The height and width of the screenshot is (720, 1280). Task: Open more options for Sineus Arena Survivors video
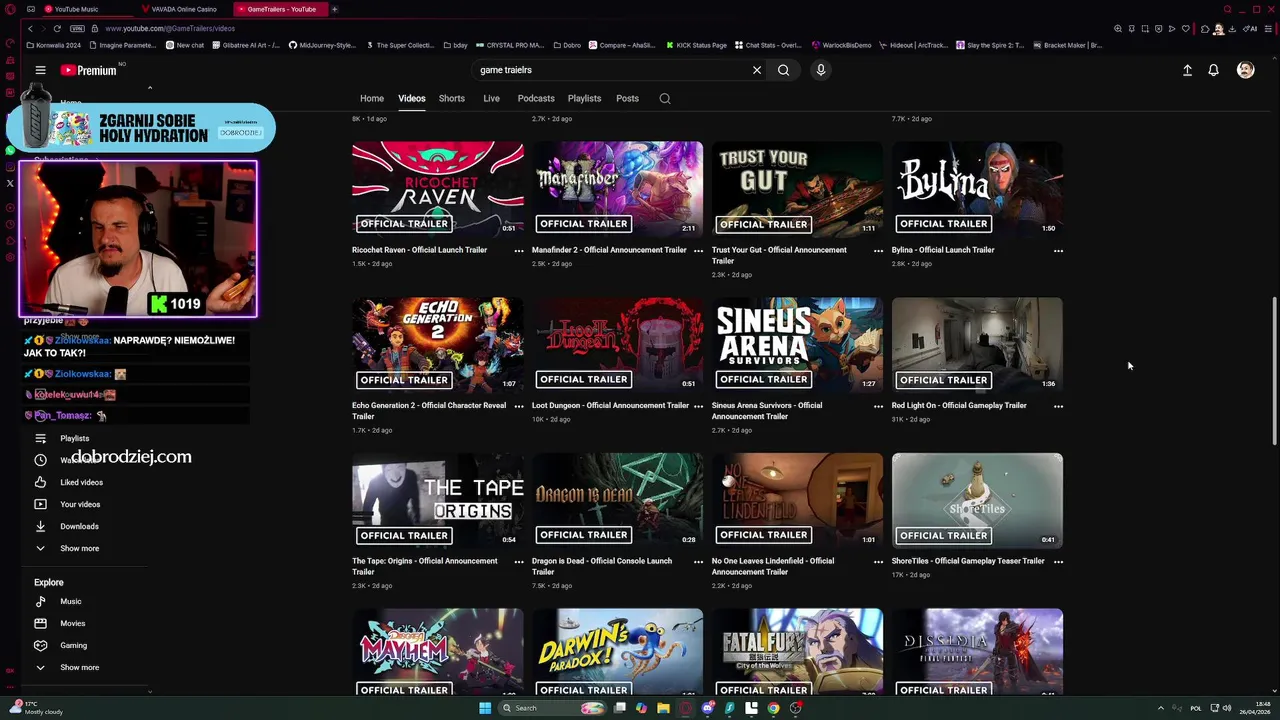coord(878,406)
